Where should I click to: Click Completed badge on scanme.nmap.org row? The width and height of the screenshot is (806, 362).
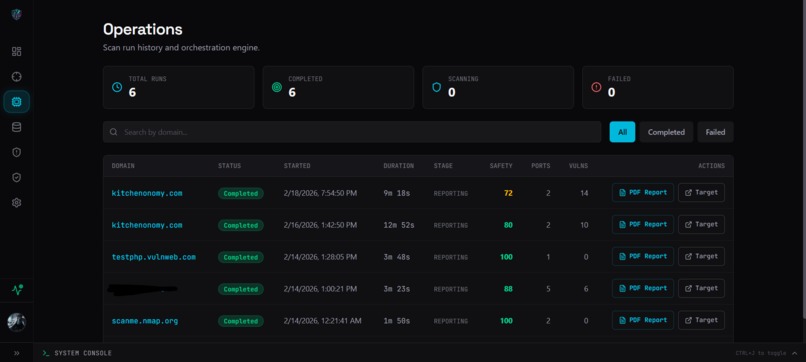point(241,321)
